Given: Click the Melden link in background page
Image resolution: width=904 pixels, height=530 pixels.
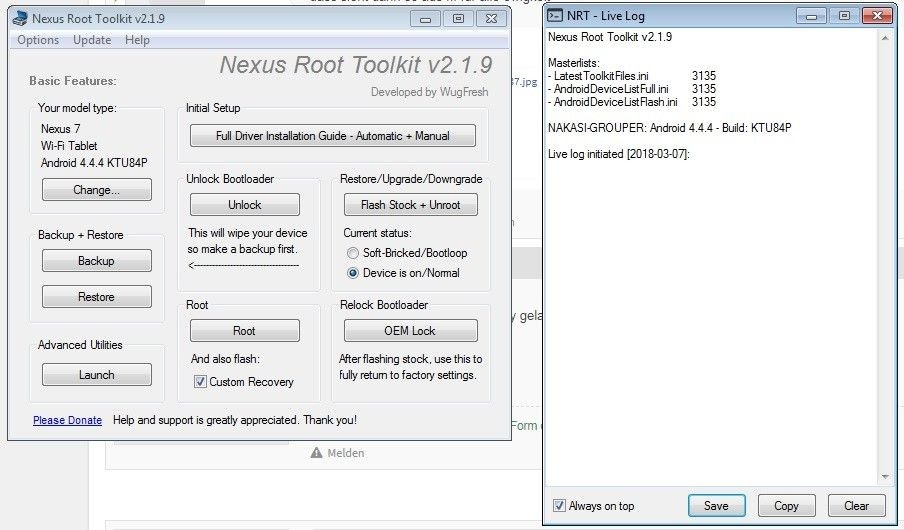Looking at the screenshot, I should (346, 453).
